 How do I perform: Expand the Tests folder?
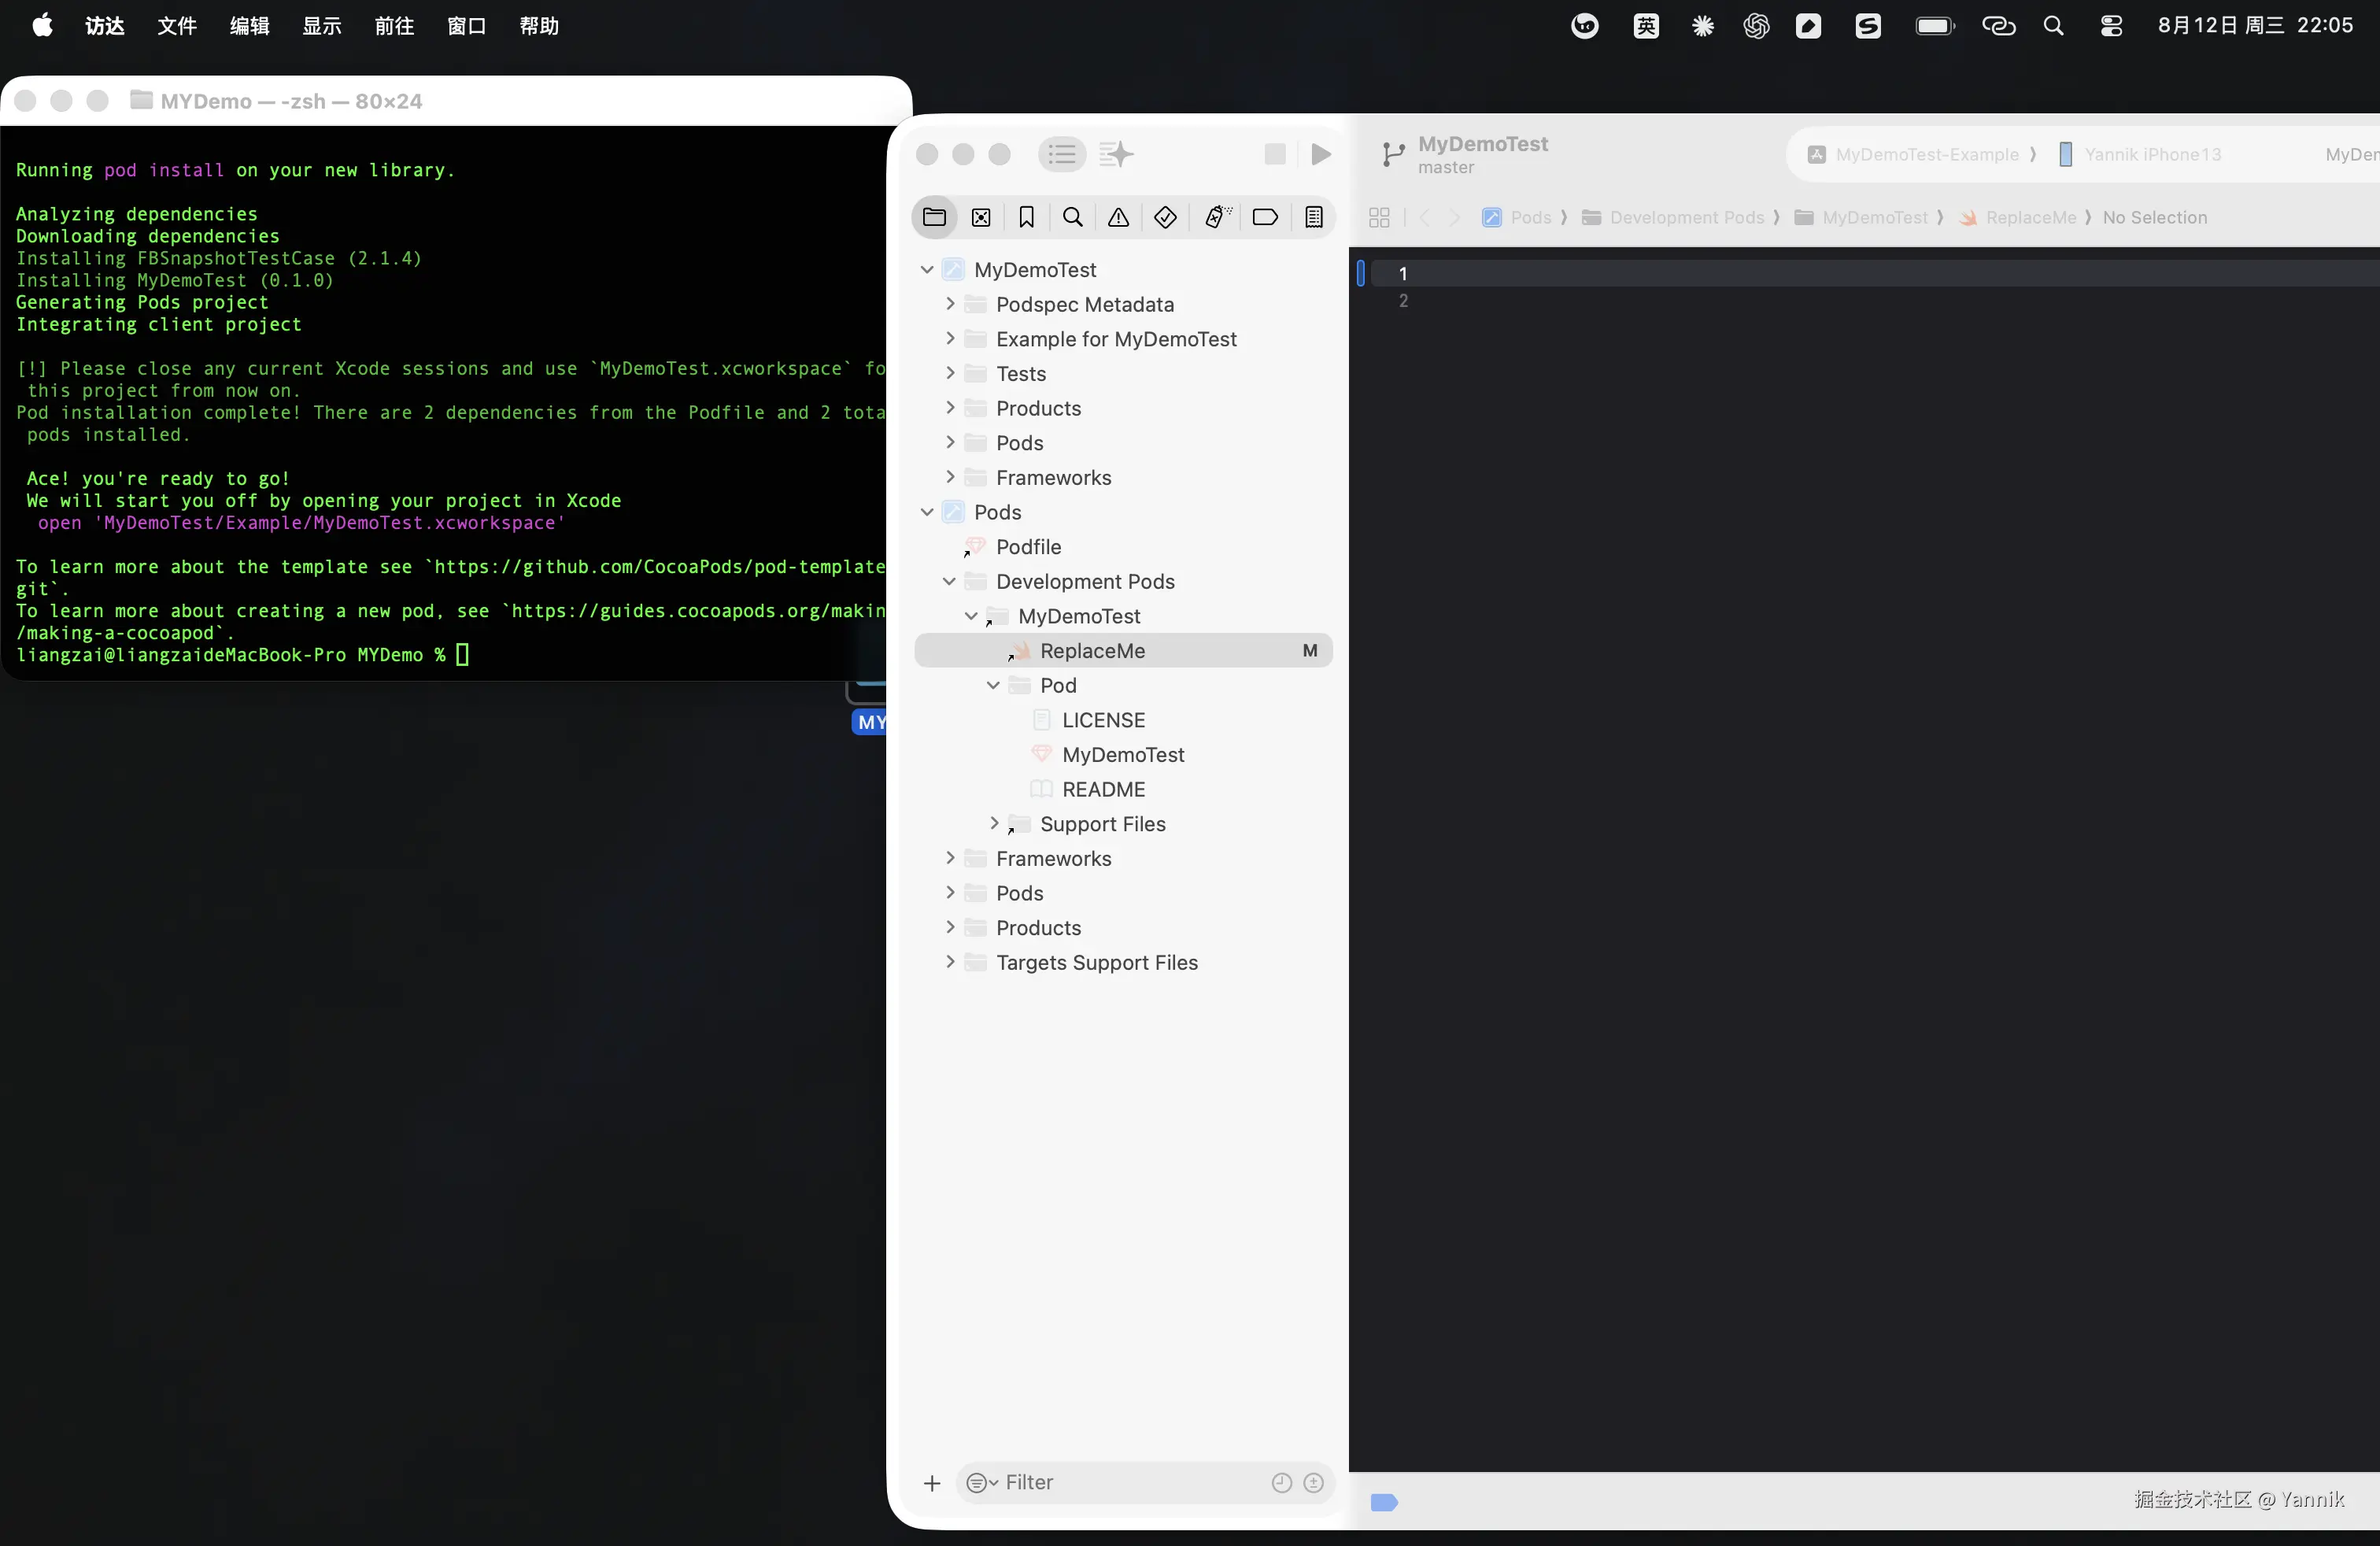click(x=950, y=373)
